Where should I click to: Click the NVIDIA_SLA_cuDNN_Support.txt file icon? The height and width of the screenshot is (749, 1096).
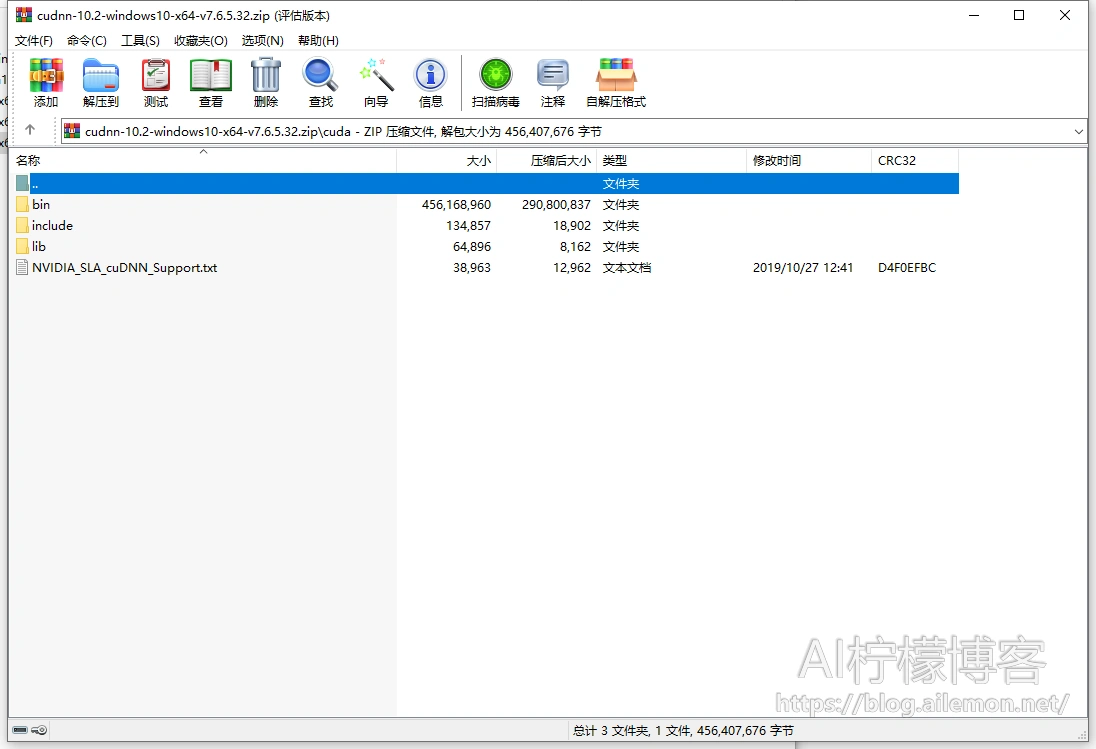[22, 268]
